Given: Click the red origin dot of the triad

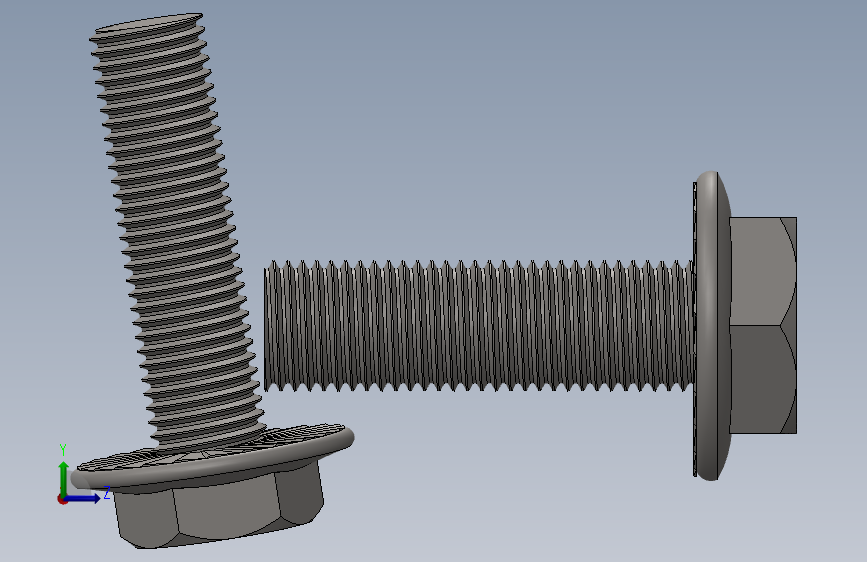Looking at the screenshot, I should pyautogui.click(x=62, y=499).
